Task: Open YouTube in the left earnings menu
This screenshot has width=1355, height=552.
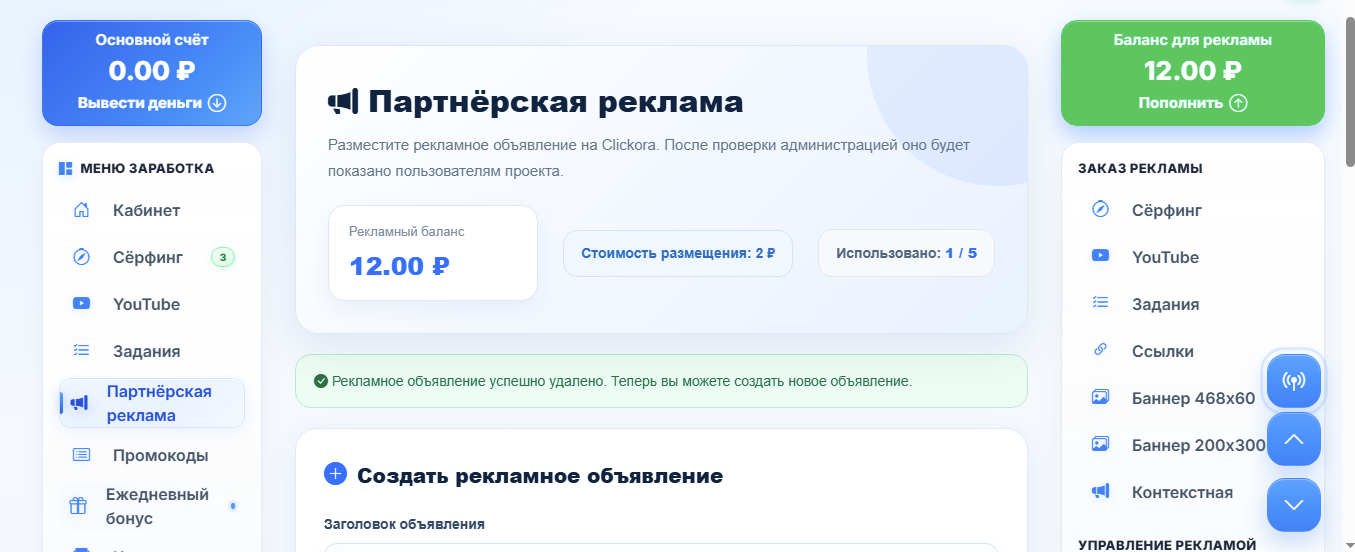Action: coord(152,304)
